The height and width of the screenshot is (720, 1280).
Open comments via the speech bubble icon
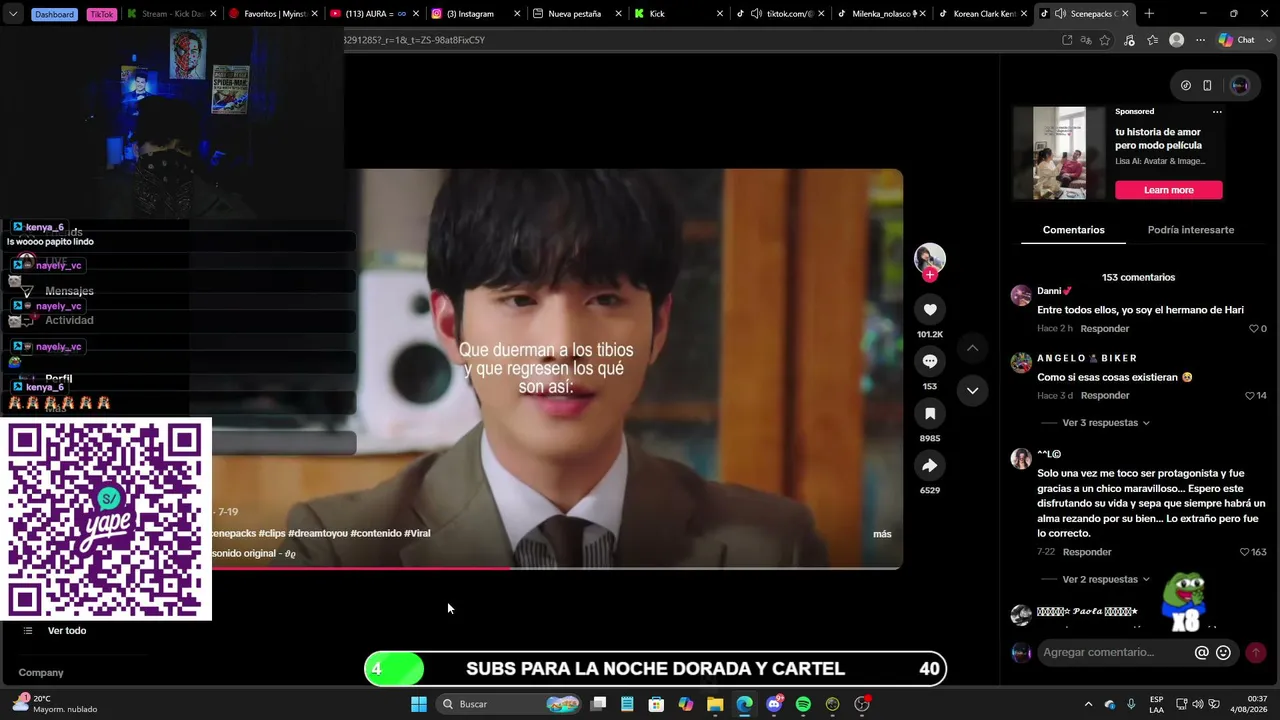click(x=930, y=361)
